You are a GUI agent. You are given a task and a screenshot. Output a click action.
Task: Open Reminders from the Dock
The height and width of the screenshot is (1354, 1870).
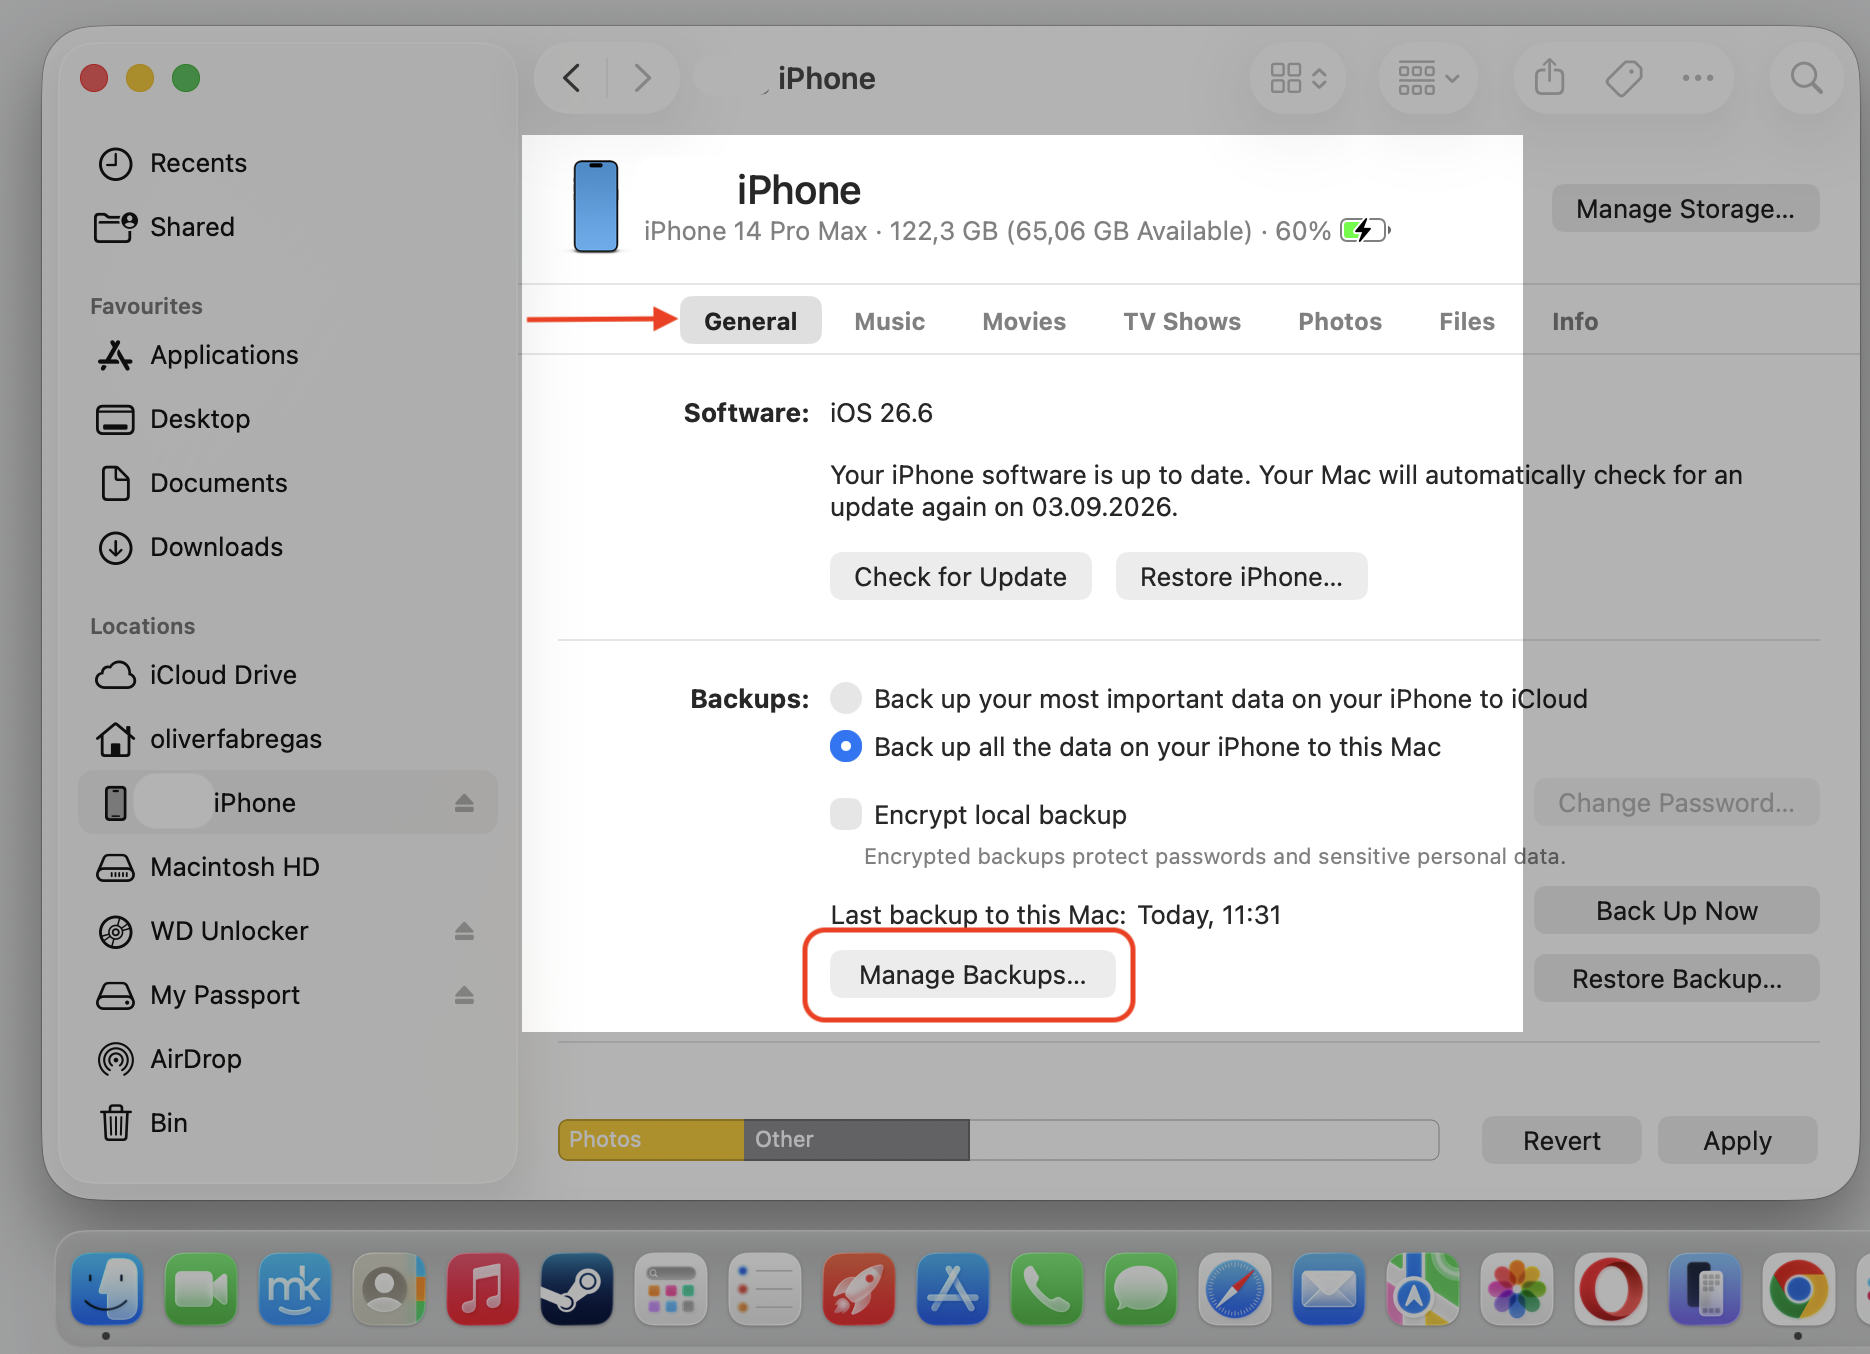coord(765,1289)
